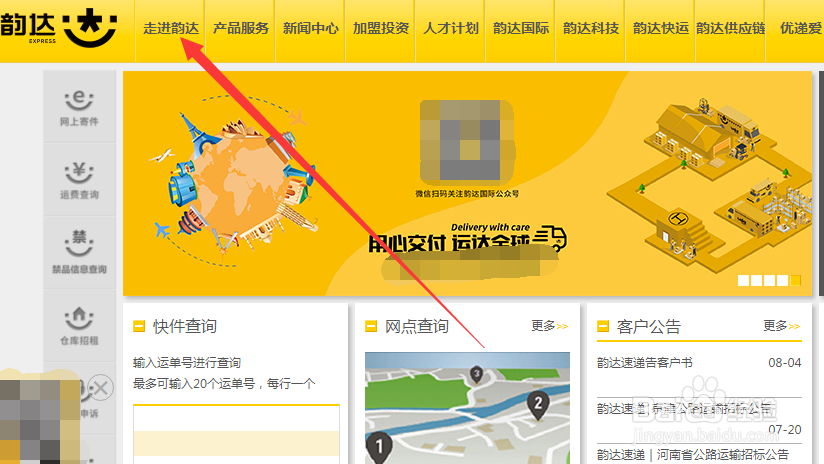Screen dimensions: 824x464
Task: Open the 韵达科技 menu
Action: pos(590,28)
